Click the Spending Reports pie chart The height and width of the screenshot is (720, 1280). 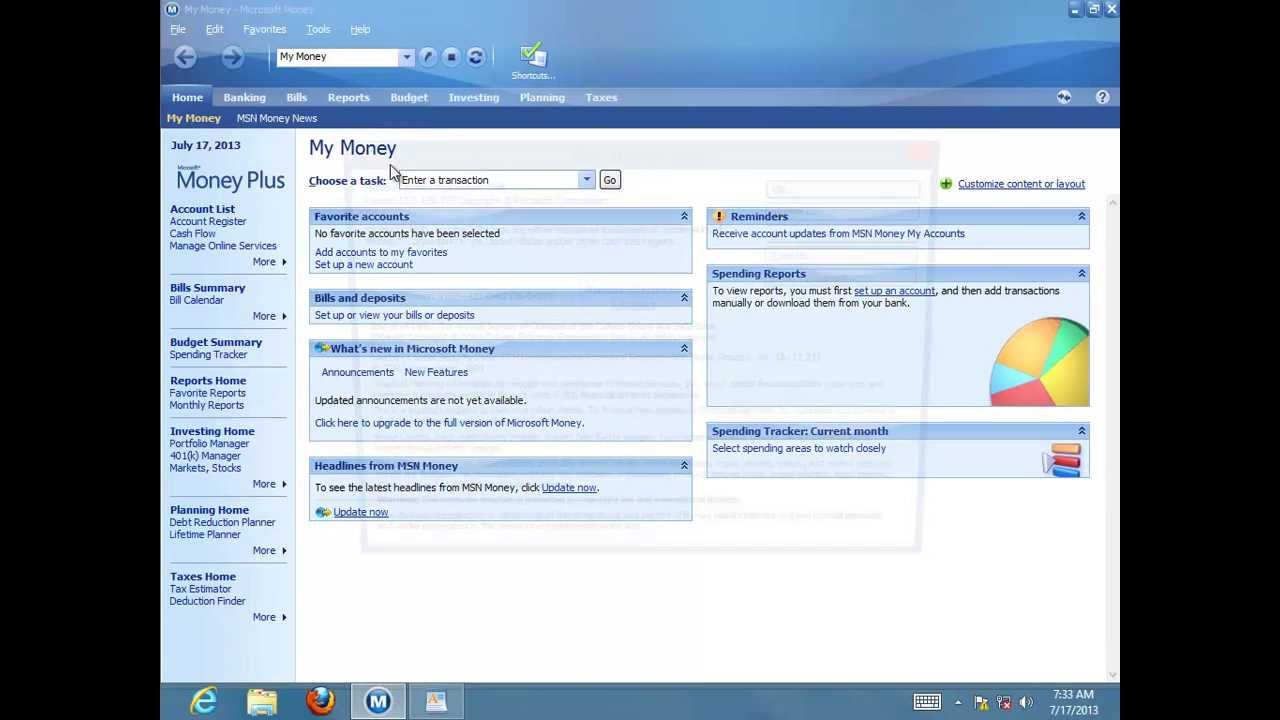pos(1039,361)
